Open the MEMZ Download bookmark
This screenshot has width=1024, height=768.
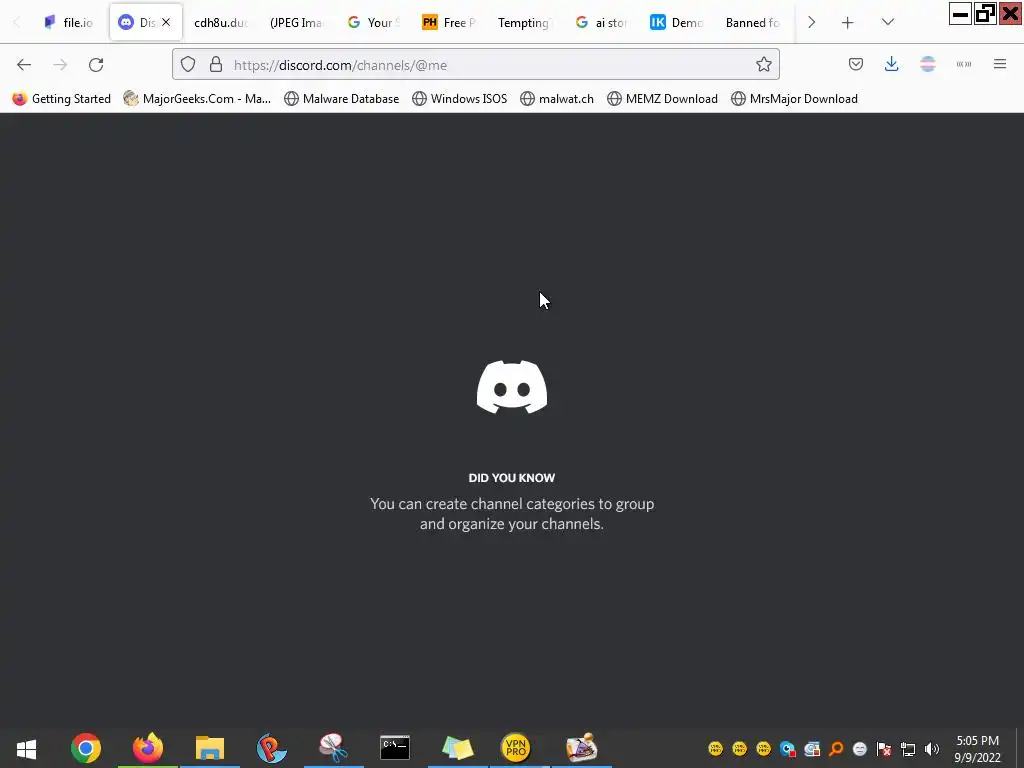662,99
